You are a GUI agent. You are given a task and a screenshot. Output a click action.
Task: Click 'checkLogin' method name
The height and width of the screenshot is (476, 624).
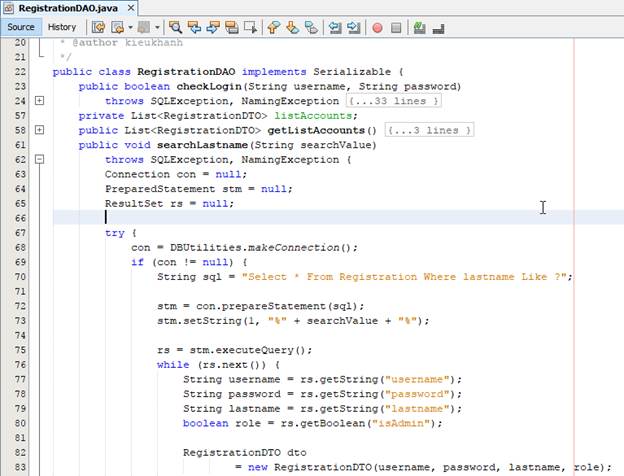(x=209, y=86)
